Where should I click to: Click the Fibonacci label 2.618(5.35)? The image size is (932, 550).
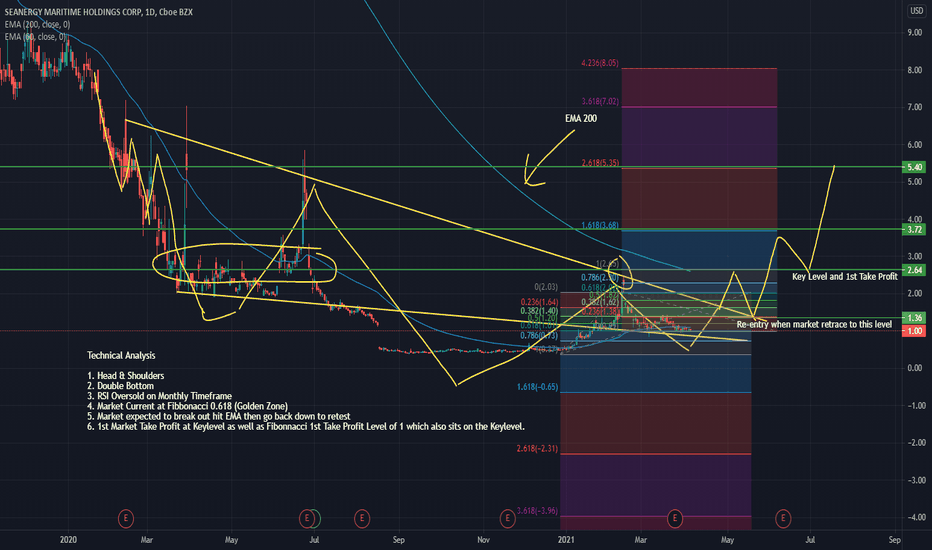pyautogui.click(x=600, y=163)
